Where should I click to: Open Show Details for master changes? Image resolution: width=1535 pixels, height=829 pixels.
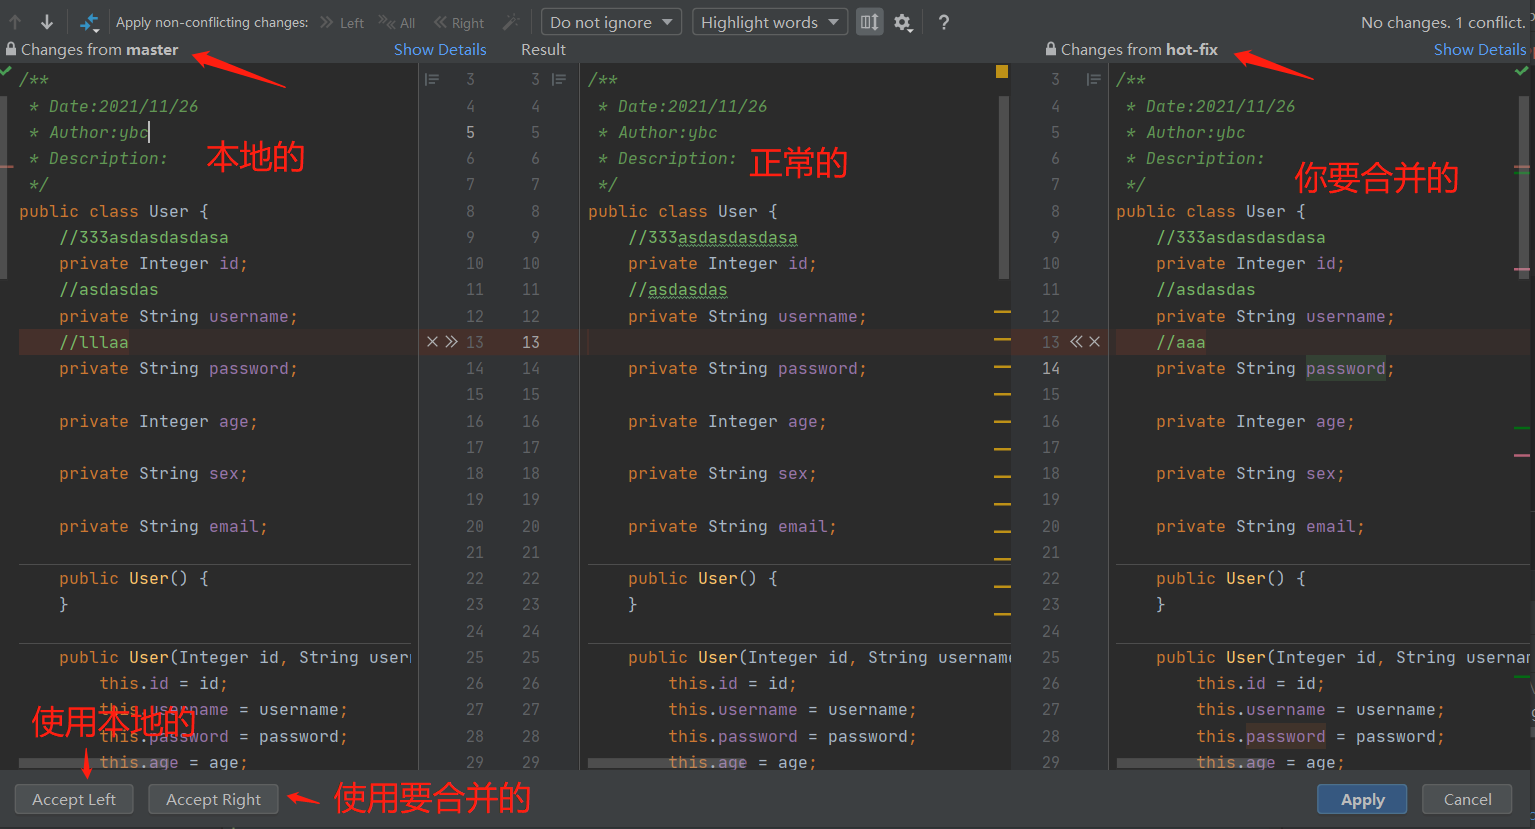440,49
